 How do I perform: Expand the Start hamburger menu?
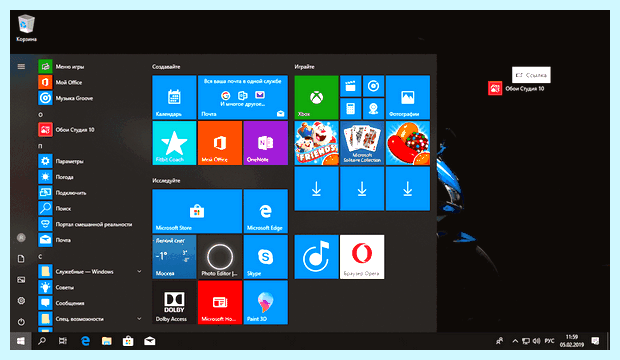[x=21, y=66]
